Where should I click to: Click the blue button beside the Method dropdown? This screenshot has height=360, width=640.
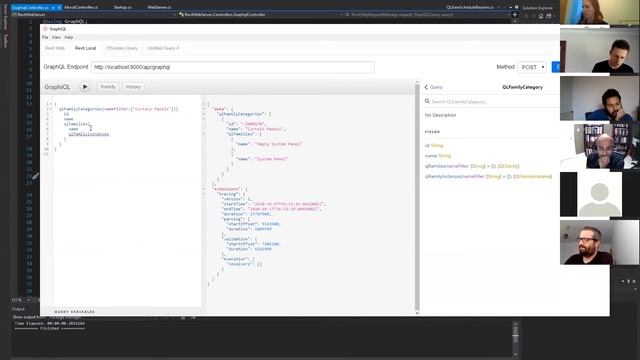(556, 67)
